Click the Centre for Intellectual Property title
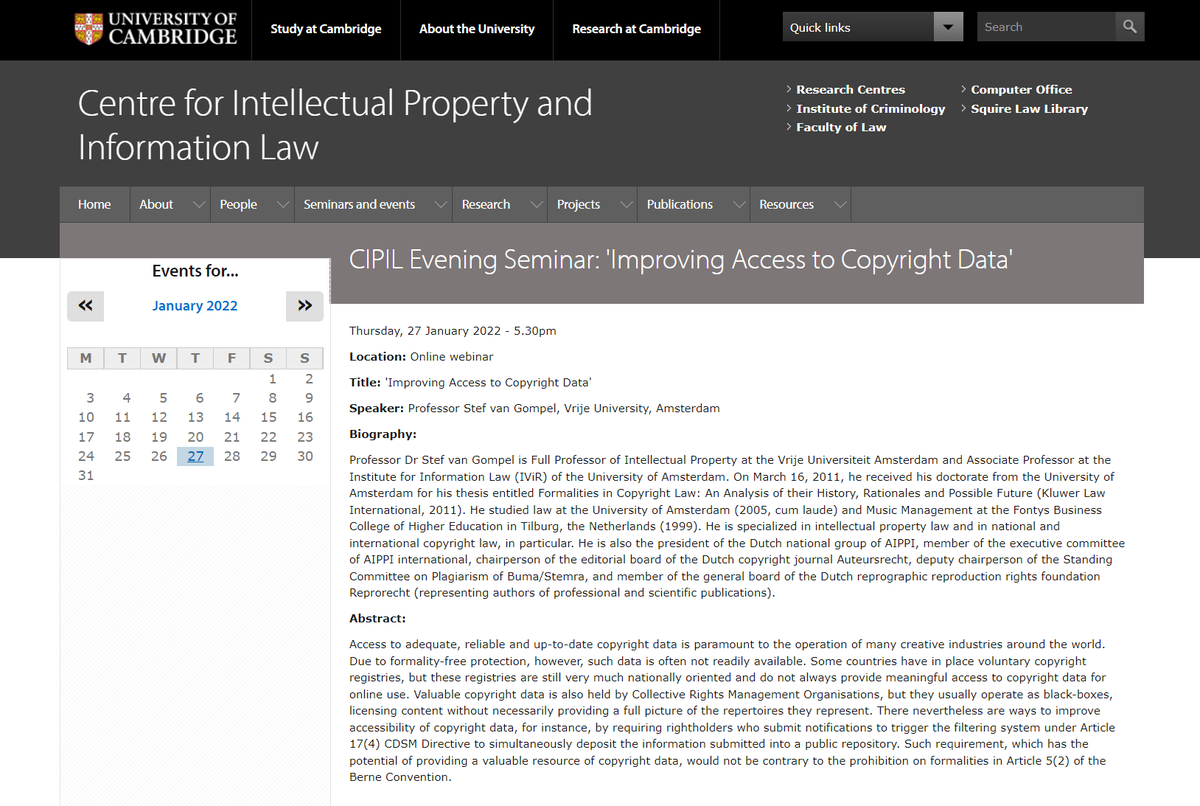This screenshot has width=1200, height=806. 335,125
